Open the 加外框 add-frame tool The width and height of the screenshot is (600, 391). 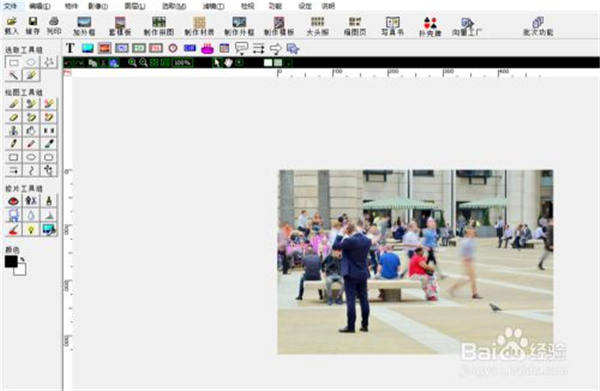(84, 26)
